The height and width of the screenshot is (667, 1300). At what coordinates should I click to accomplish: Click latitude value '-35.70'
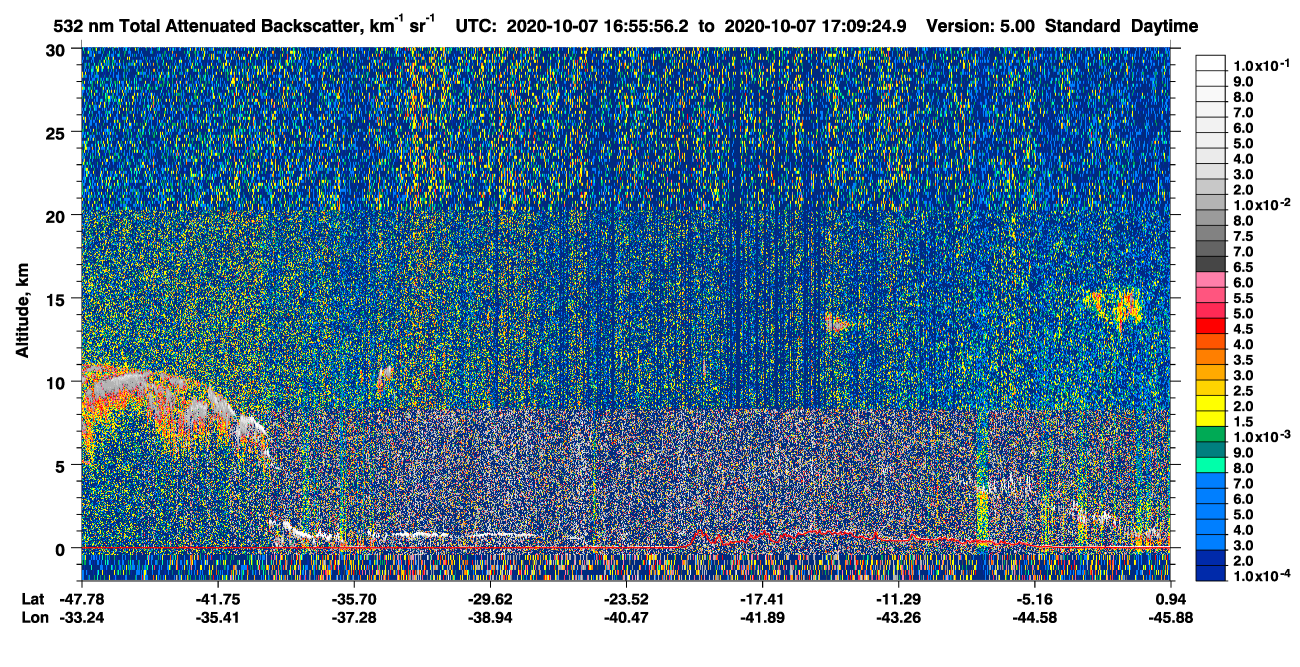[353, 599]
